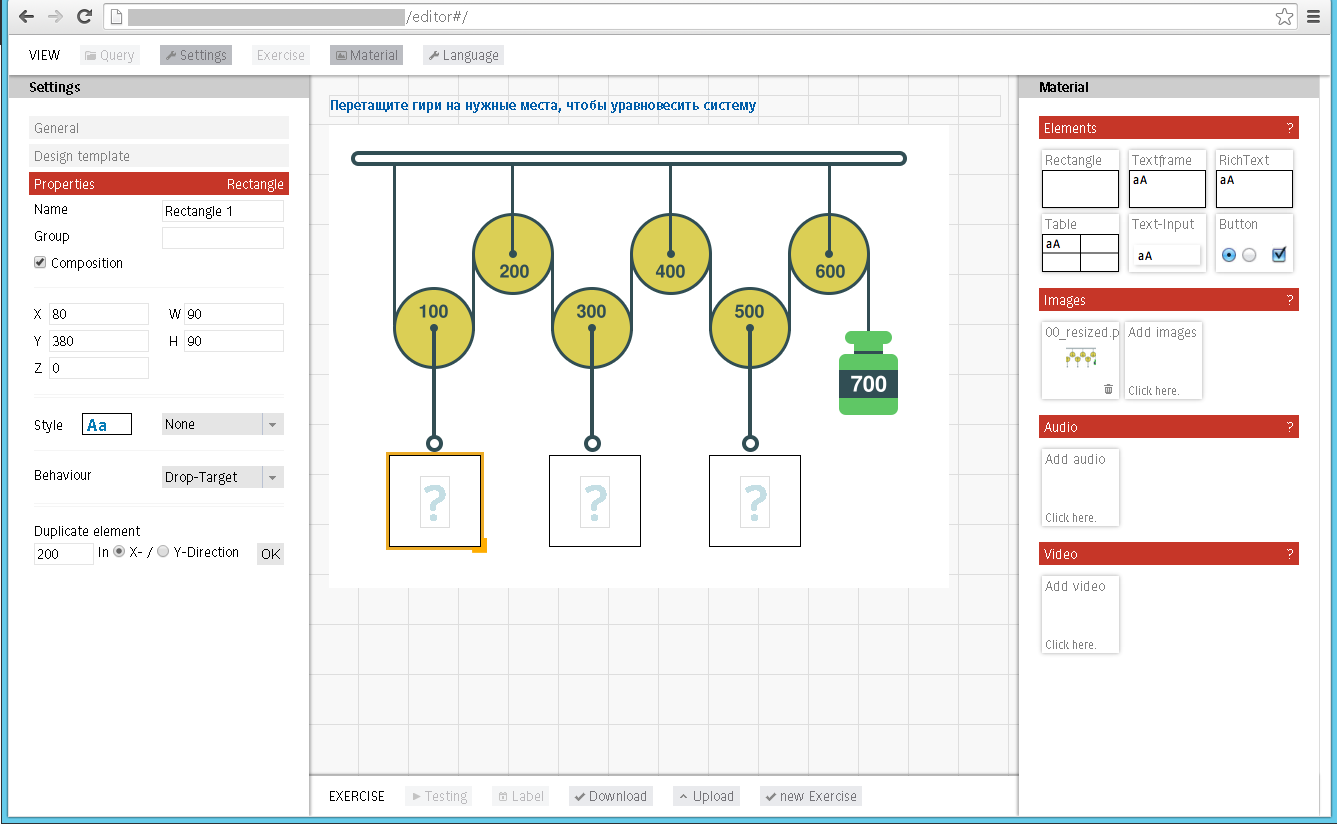Open the browser hamburger menu
1337x824 pixels.
[1314, 16]
